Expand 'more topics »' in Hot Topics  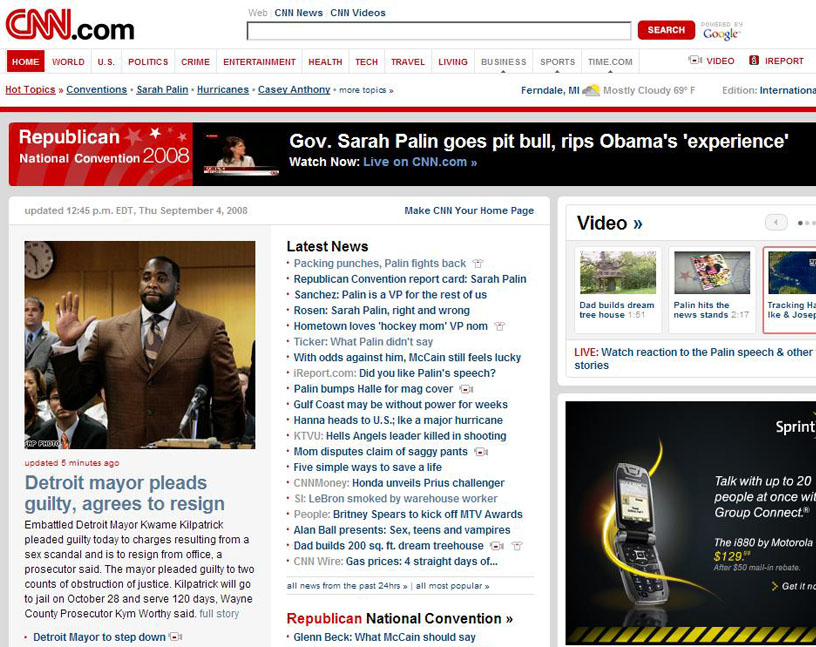pos(366,90)
